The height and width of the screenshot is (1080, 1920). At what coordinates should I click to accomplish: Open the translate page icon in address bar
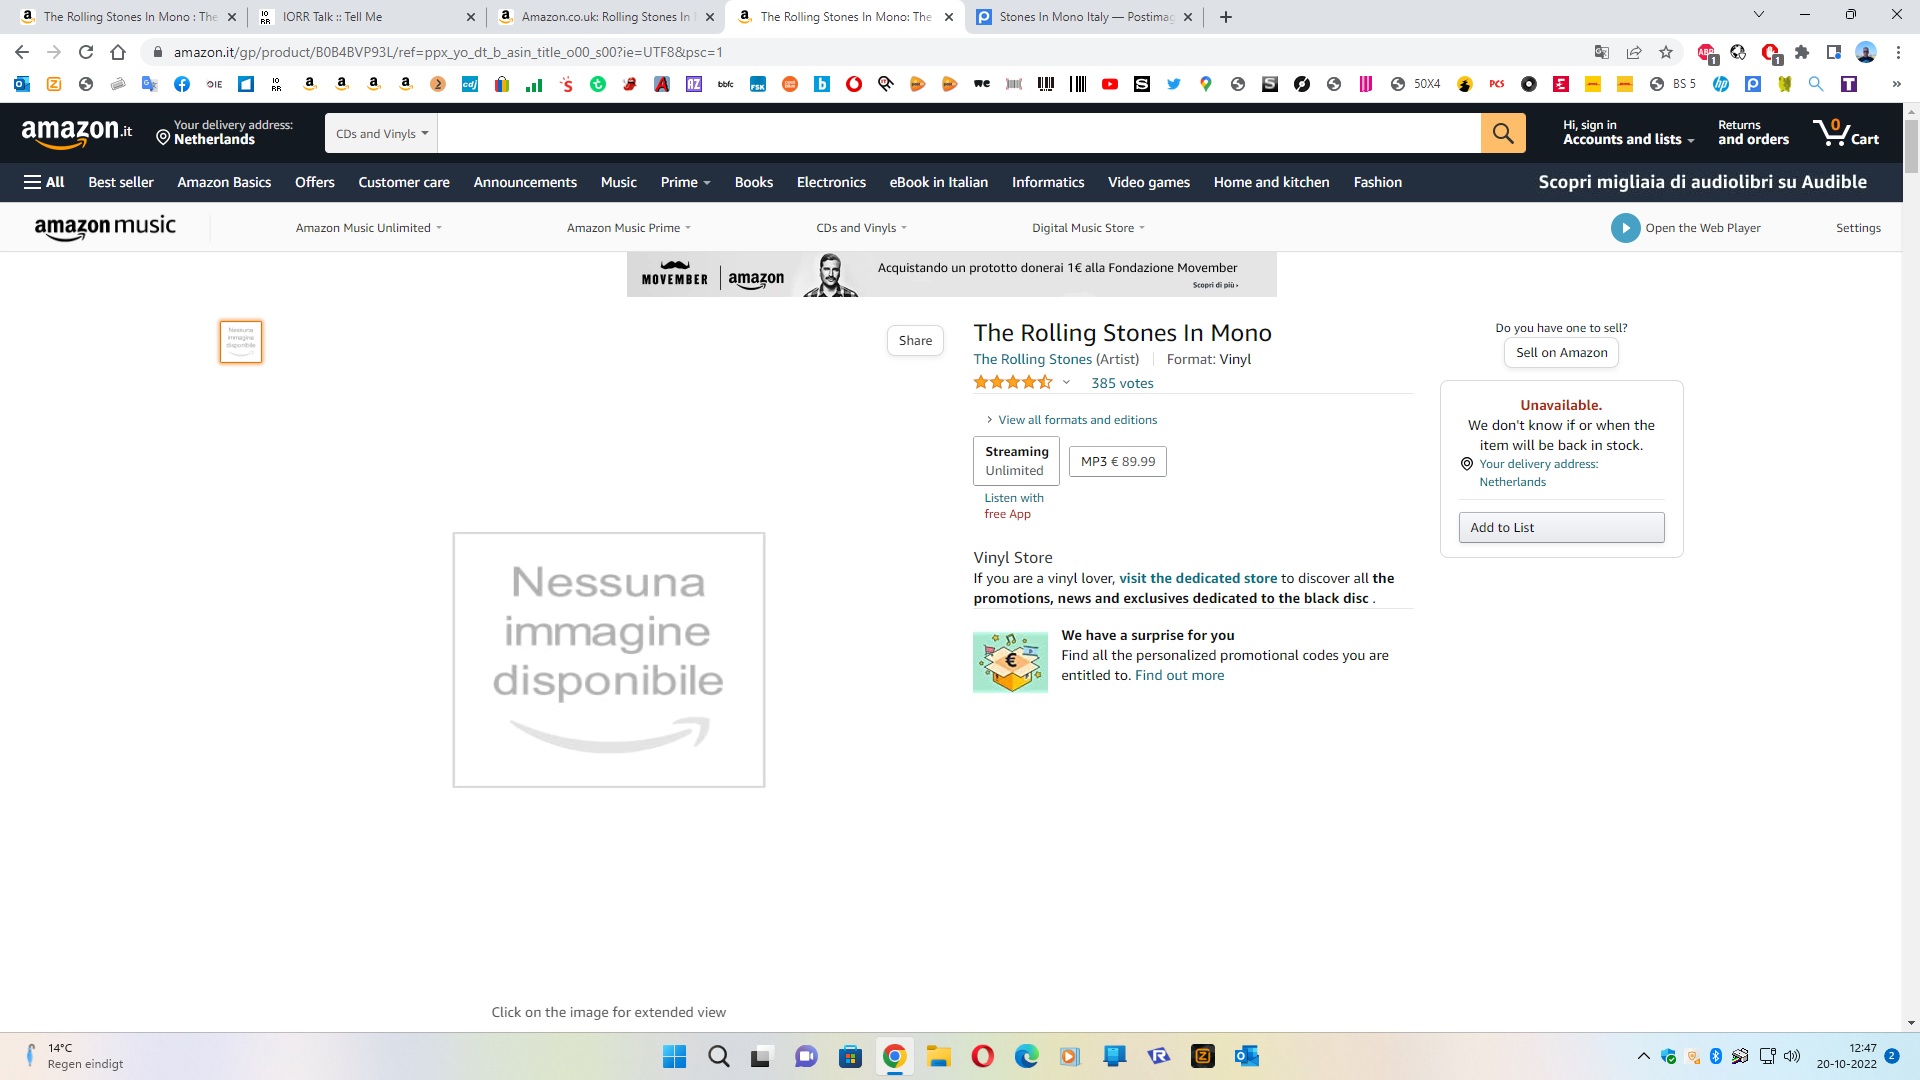[x=1602, y=52]
